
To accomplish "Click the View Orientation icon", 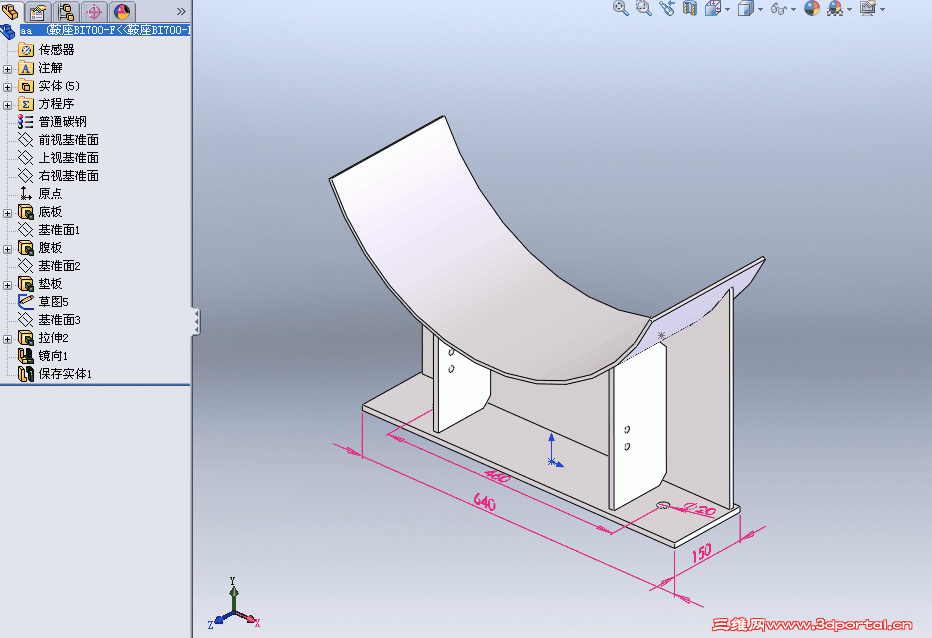I will point(712,8).
